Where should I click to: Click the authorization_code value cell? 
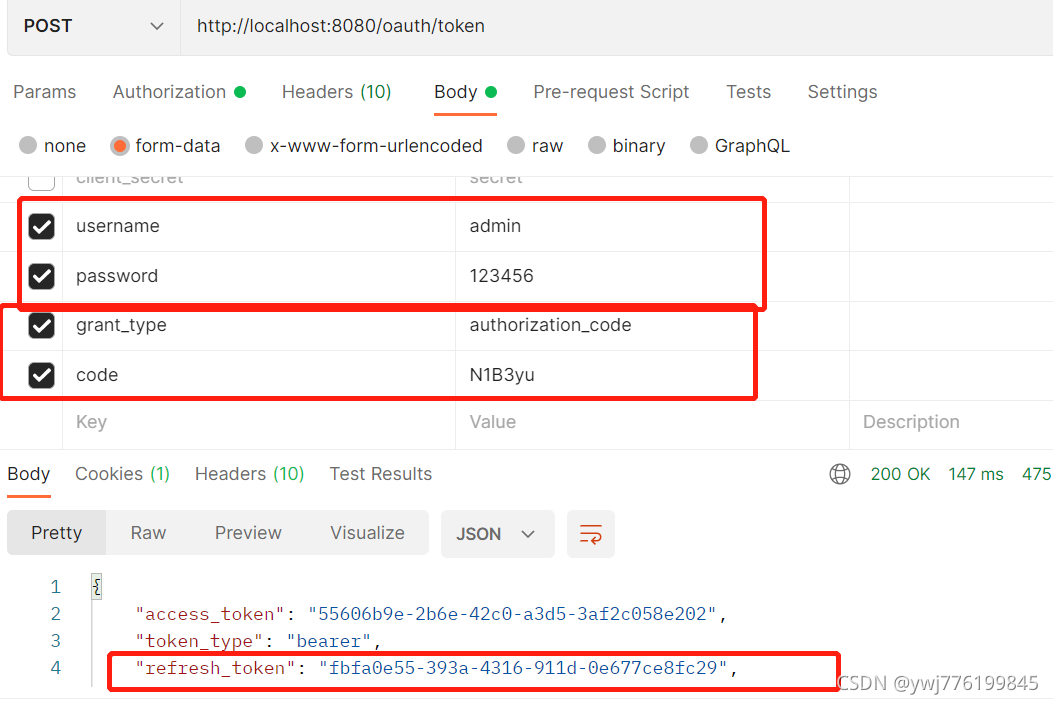[x=651, y=325]
